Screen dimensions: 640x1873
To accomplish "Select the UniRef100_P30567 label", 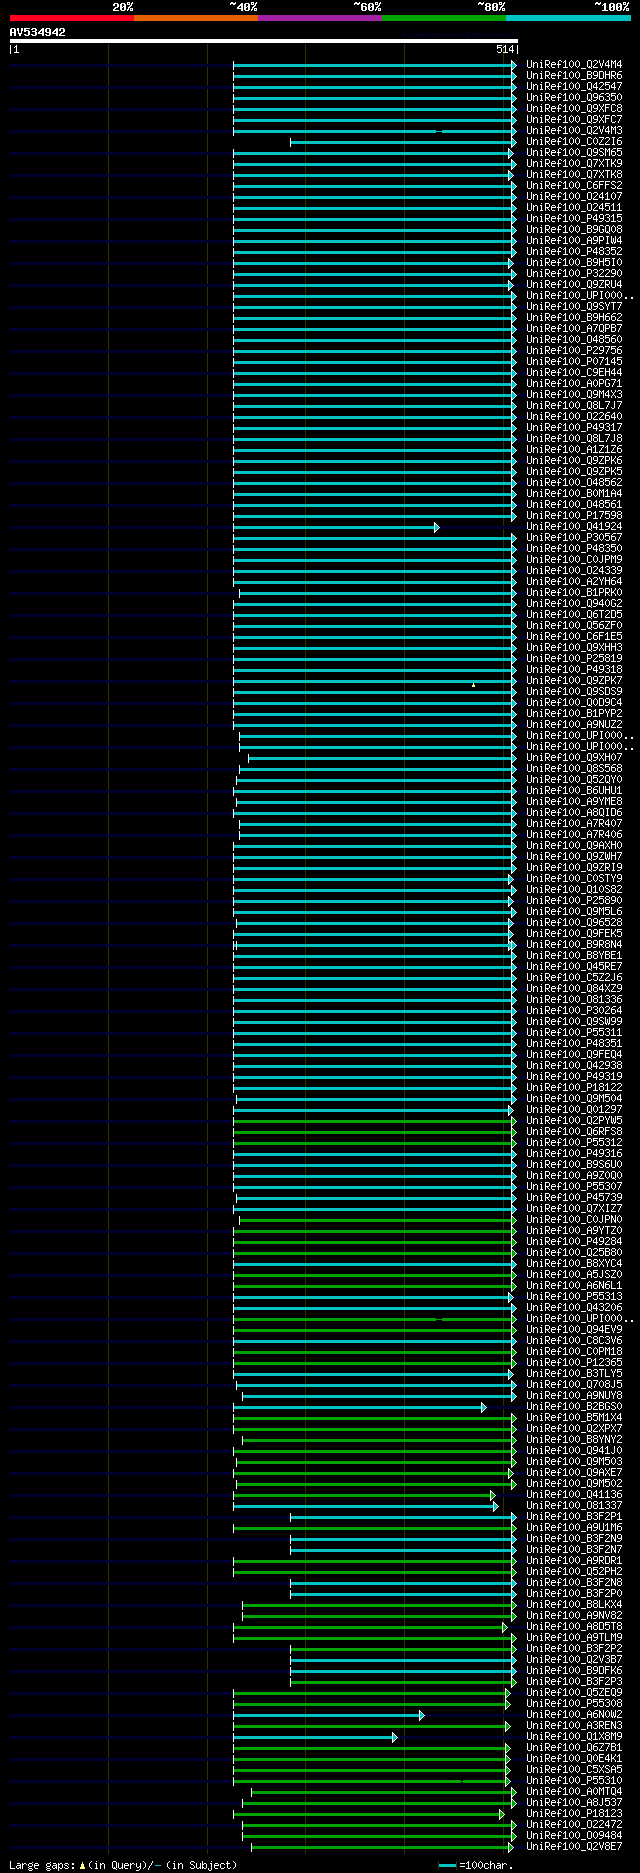I will click(x=574, y=538).
